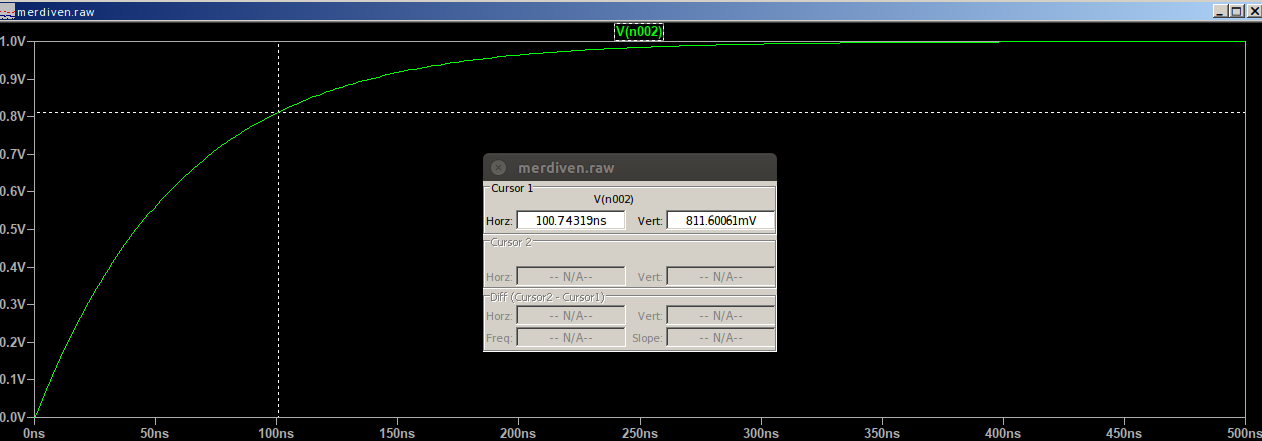Image resolution: width=1262 pixels, height=441 pixels.
Task: Click the 0.9V vertical axis label
Action: click(x=12, y=79)
